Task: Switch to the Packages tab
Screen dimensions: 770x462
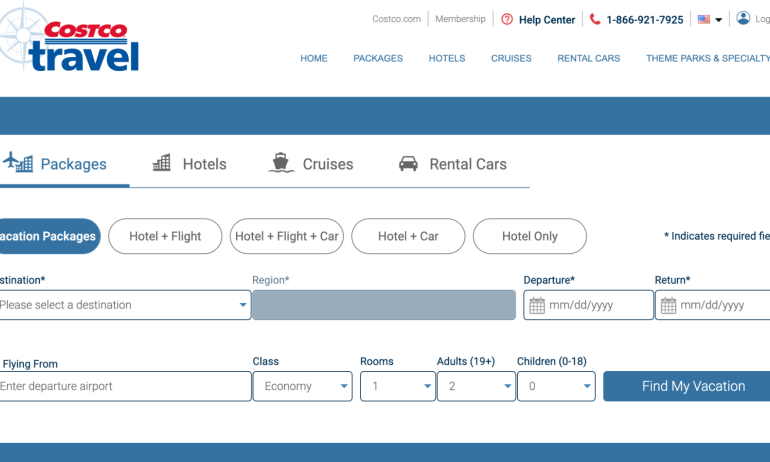Action: [x=64, y=164]
